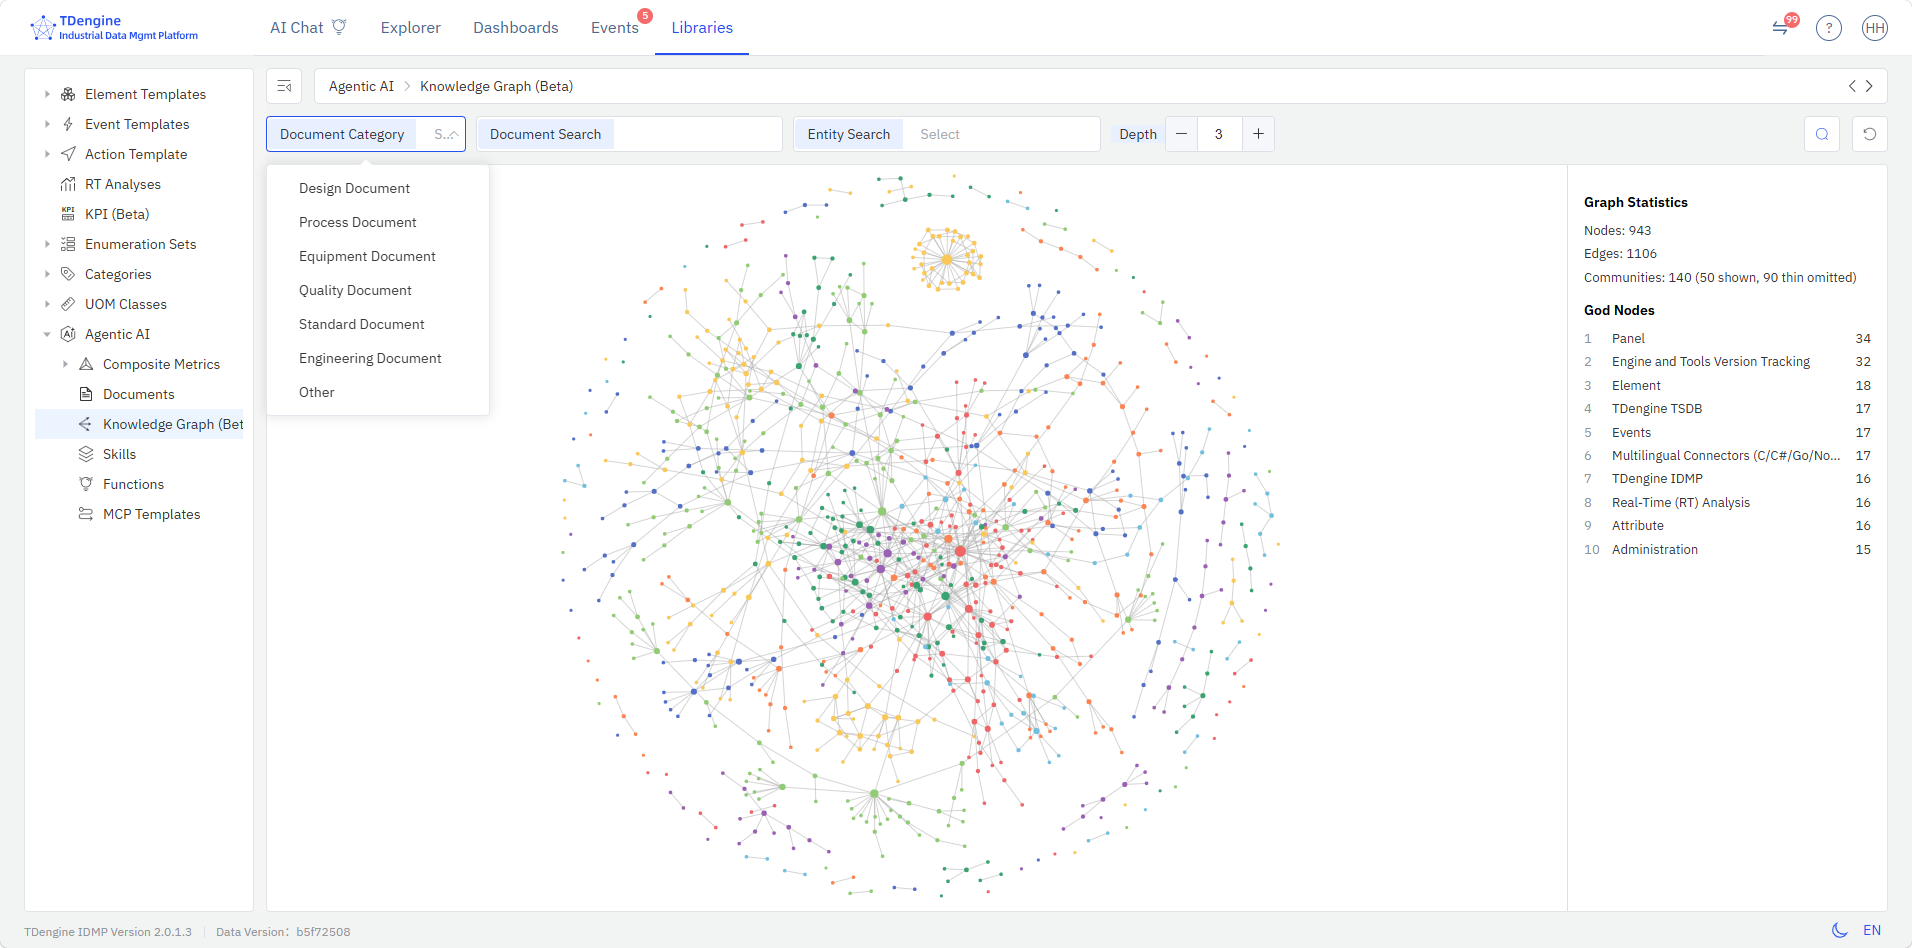This screenshot has width=1912, height=948.
Task: Select Engine and Tools Version Tracking node
Action: pos(1727,362)
